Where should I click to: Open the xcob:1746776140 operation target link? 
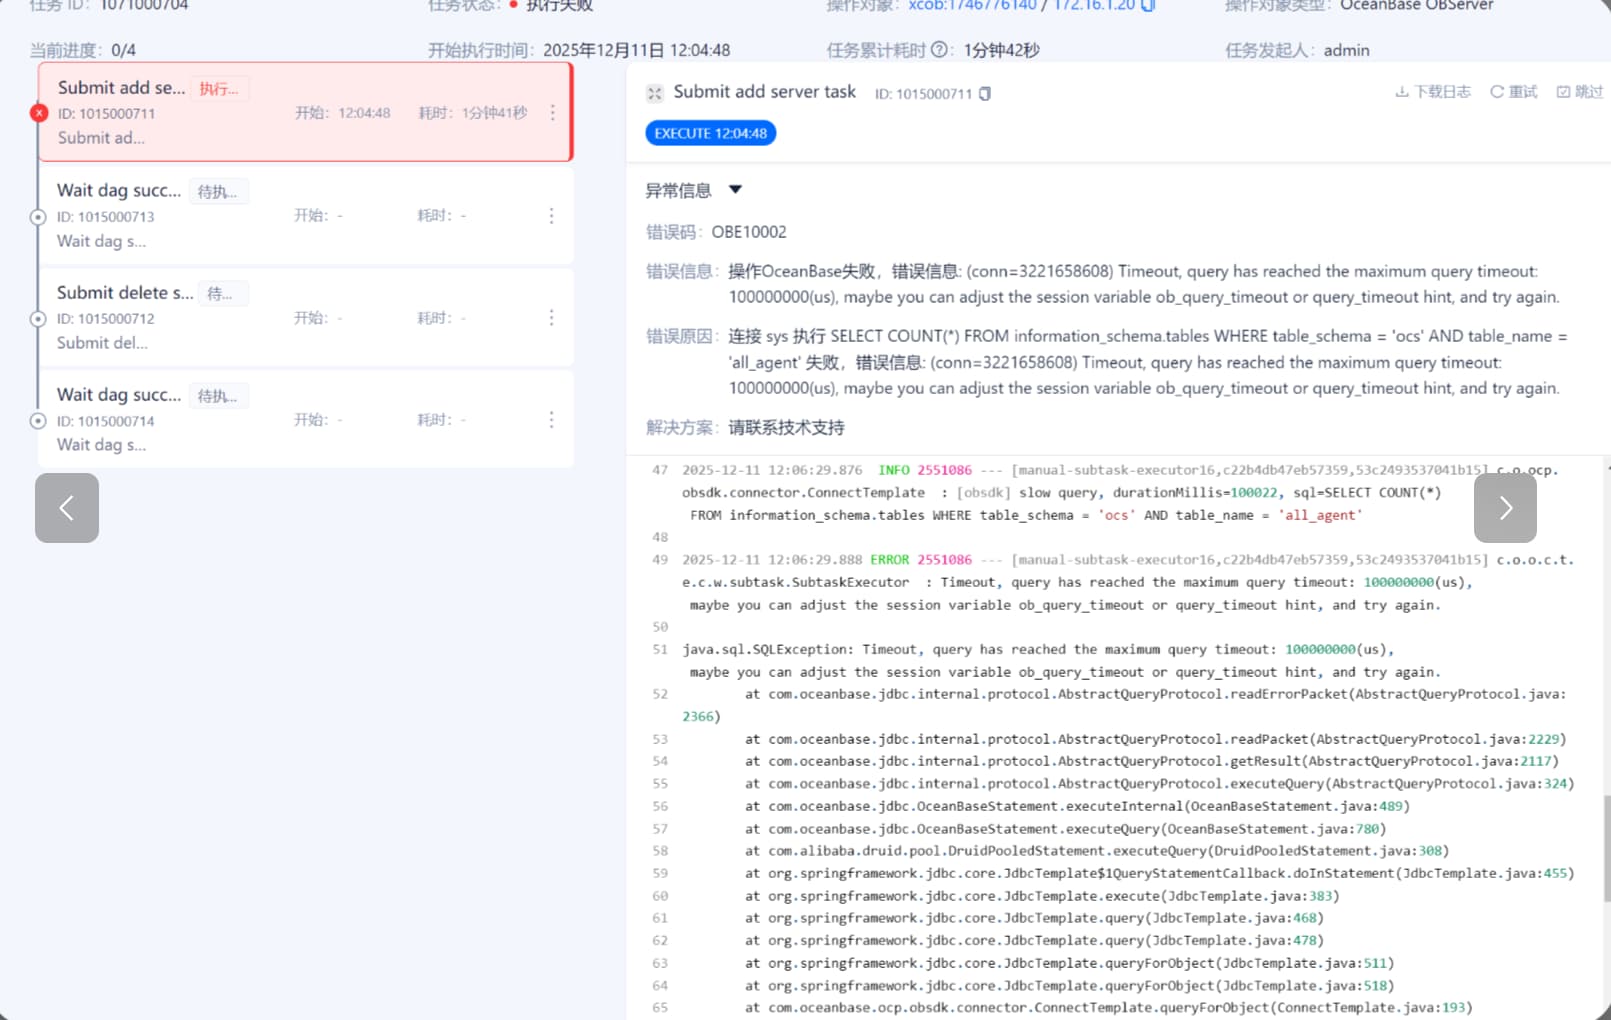(972, 6)
